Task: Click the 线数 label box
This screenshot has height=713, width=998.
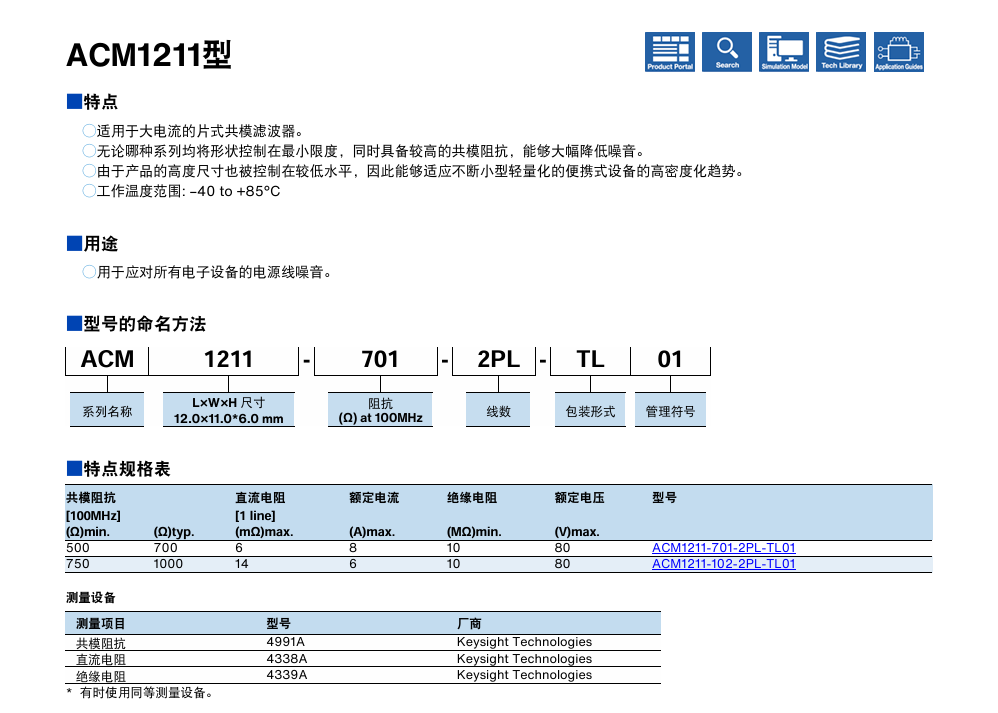Action: click(498, 410)
